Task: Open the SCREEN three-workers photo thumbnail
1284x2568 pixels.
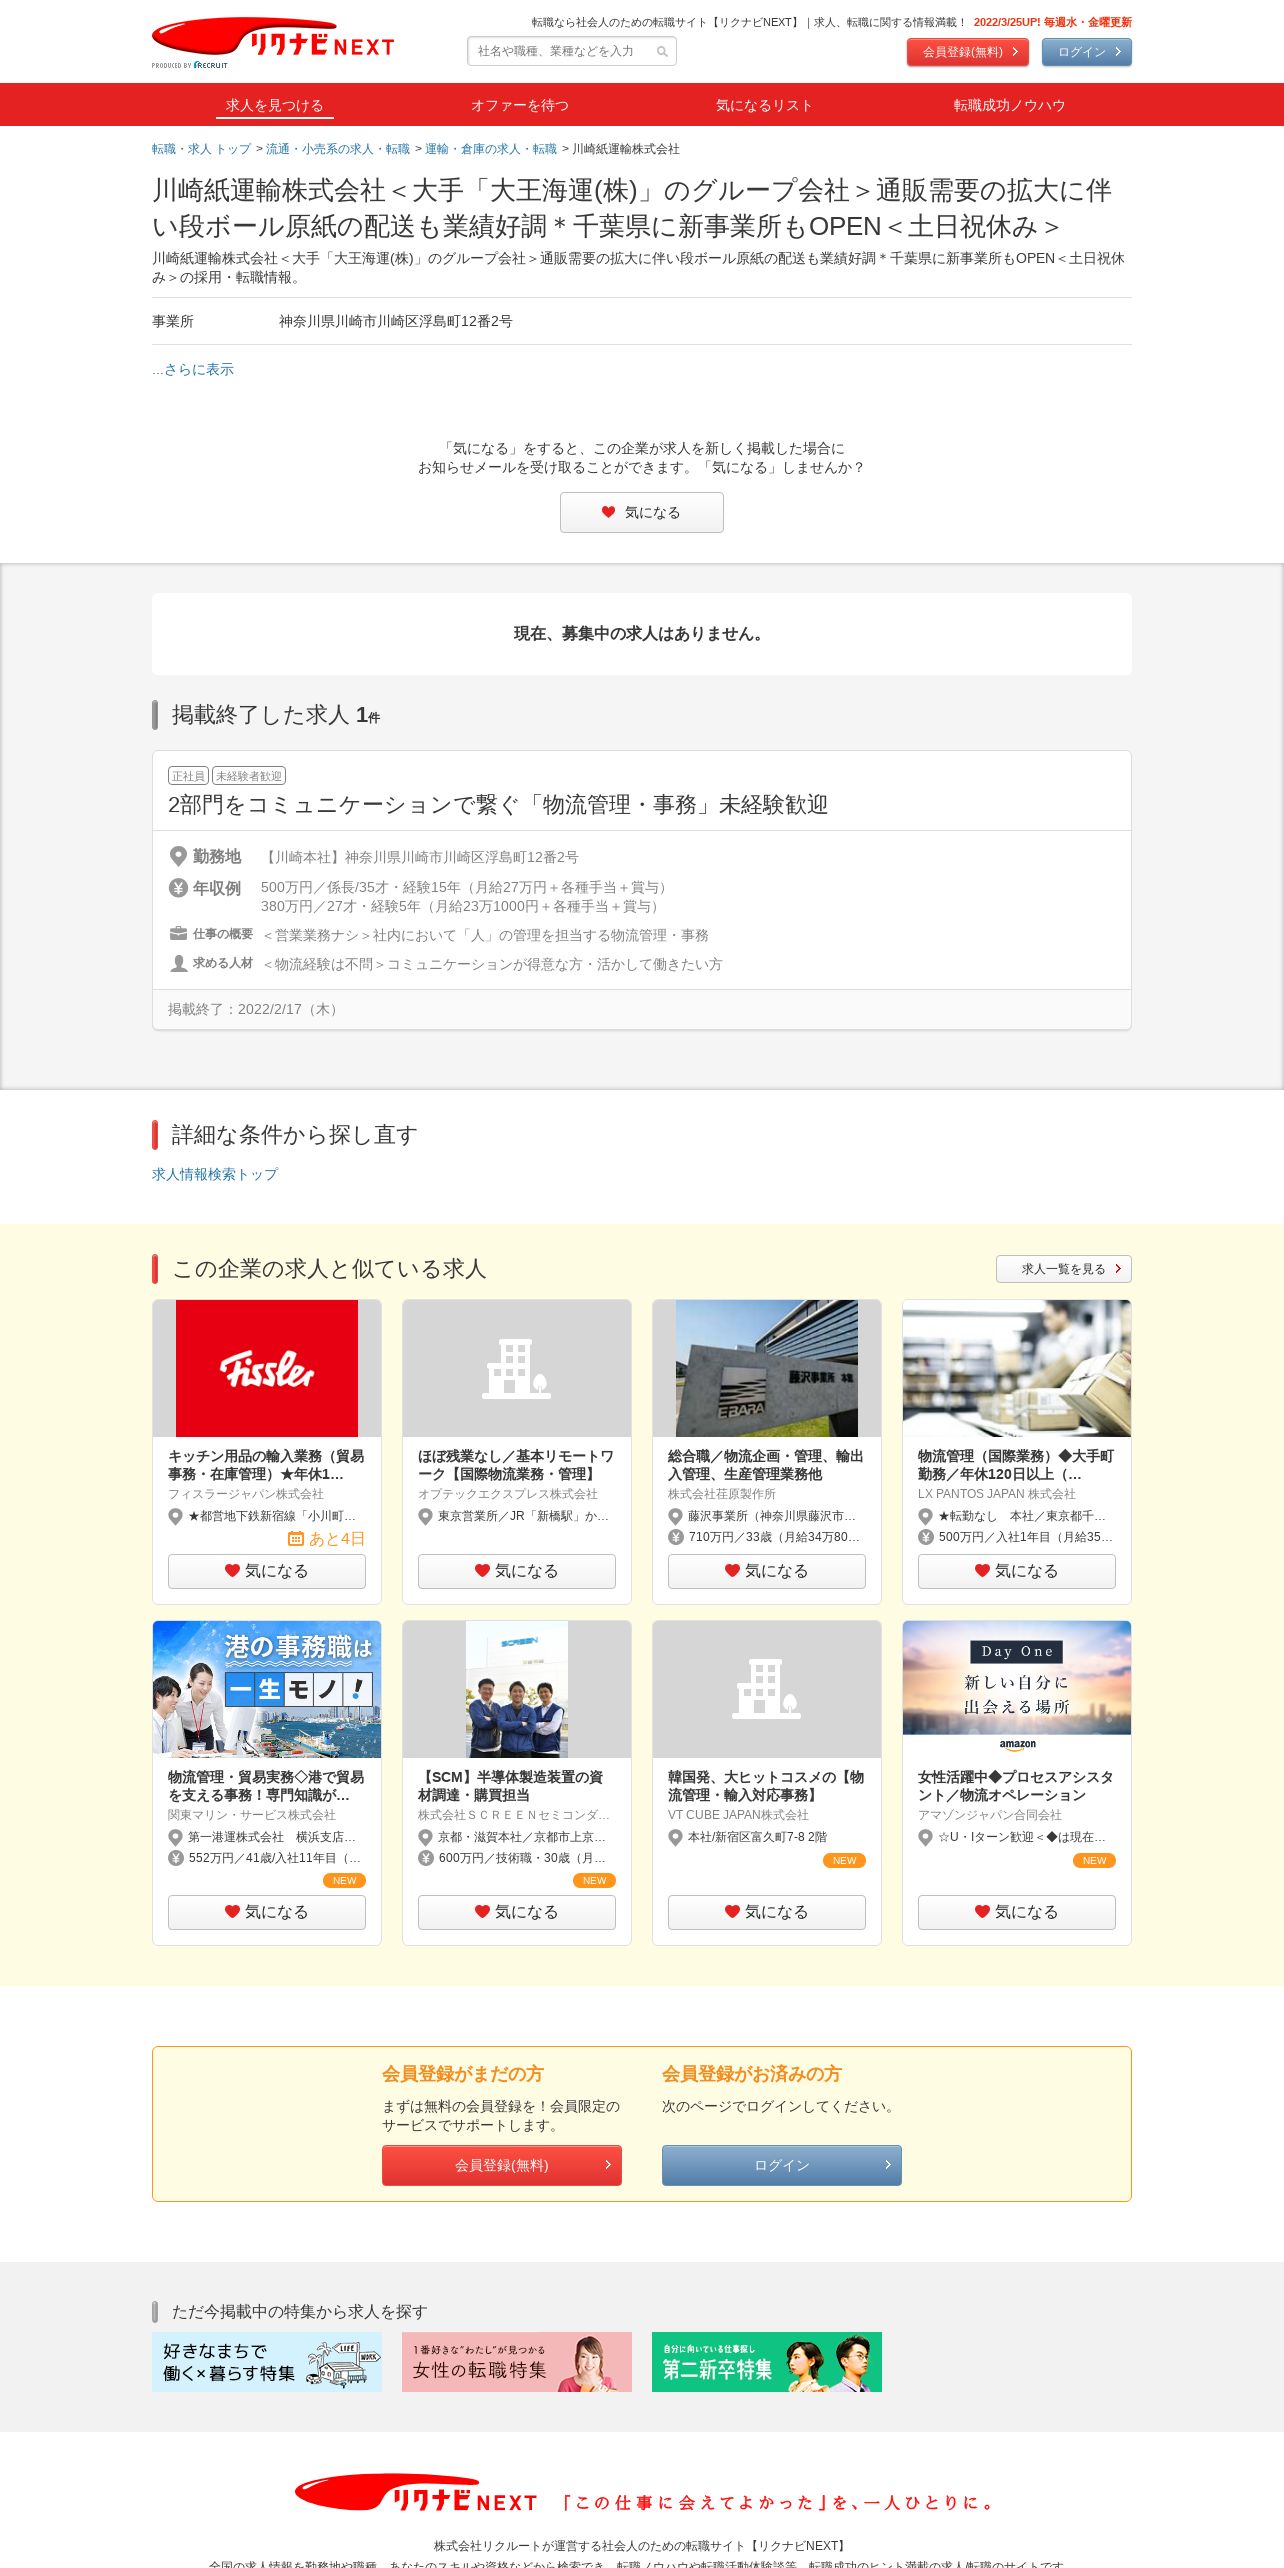Action: 517,1689
